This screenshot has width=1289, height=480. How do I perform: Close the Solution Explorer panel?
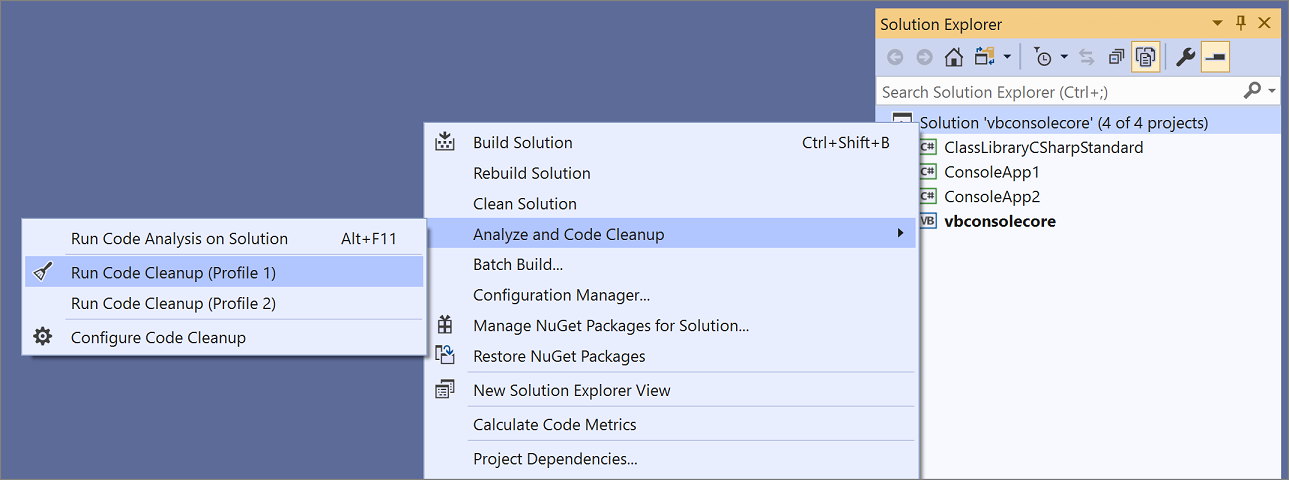(x=1265, y=22)
